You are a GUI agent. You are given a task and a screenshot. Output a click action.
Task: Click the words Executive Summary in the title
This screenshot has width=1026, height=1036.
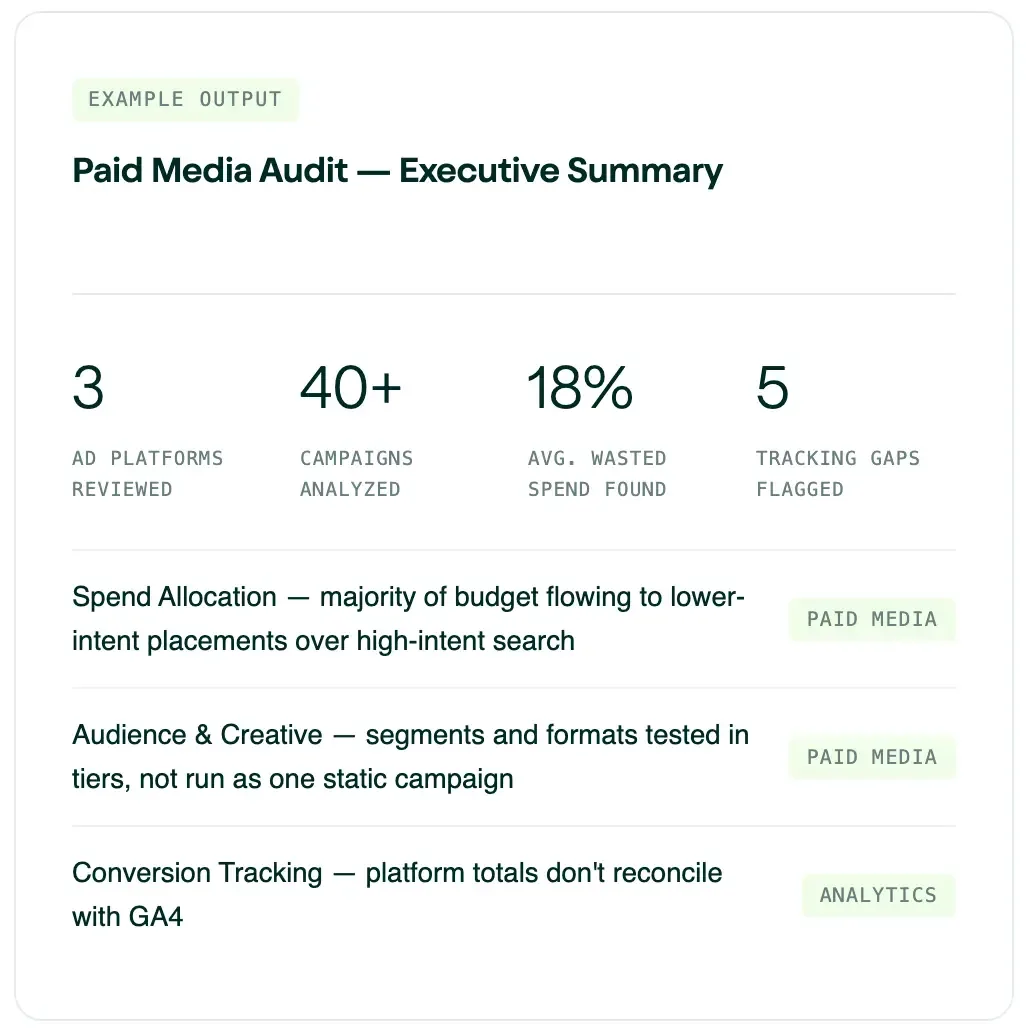click(561, 171)
